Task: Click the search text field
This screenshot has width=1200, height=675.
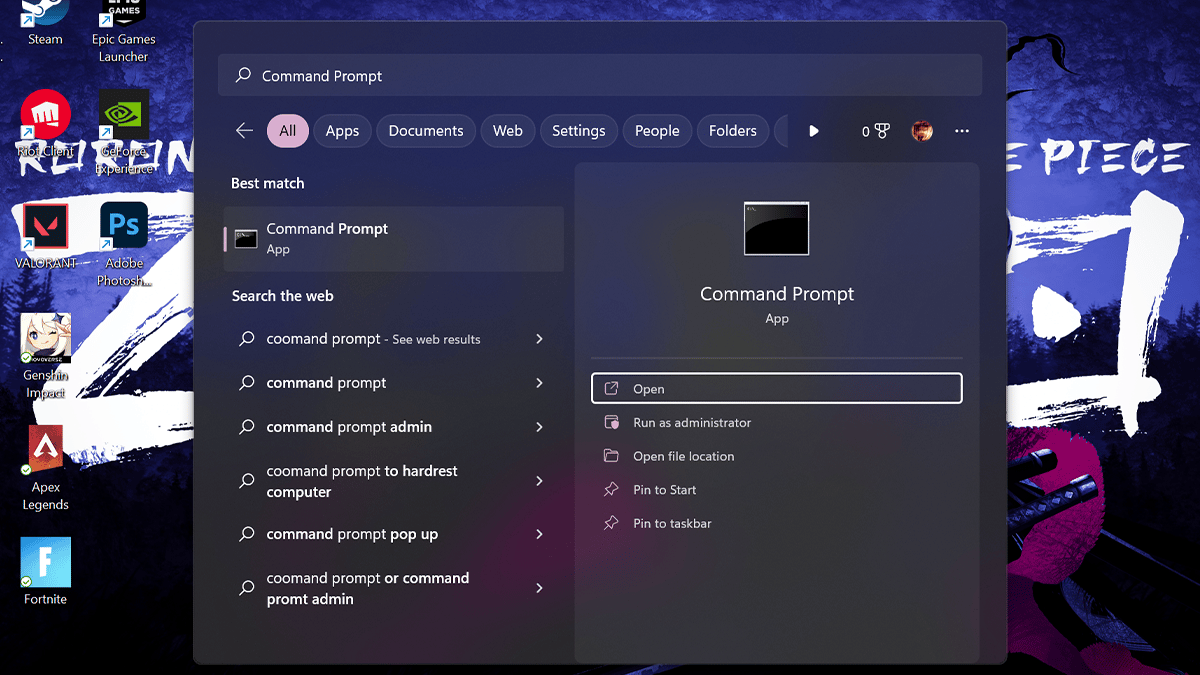Action: coord(600,76)
